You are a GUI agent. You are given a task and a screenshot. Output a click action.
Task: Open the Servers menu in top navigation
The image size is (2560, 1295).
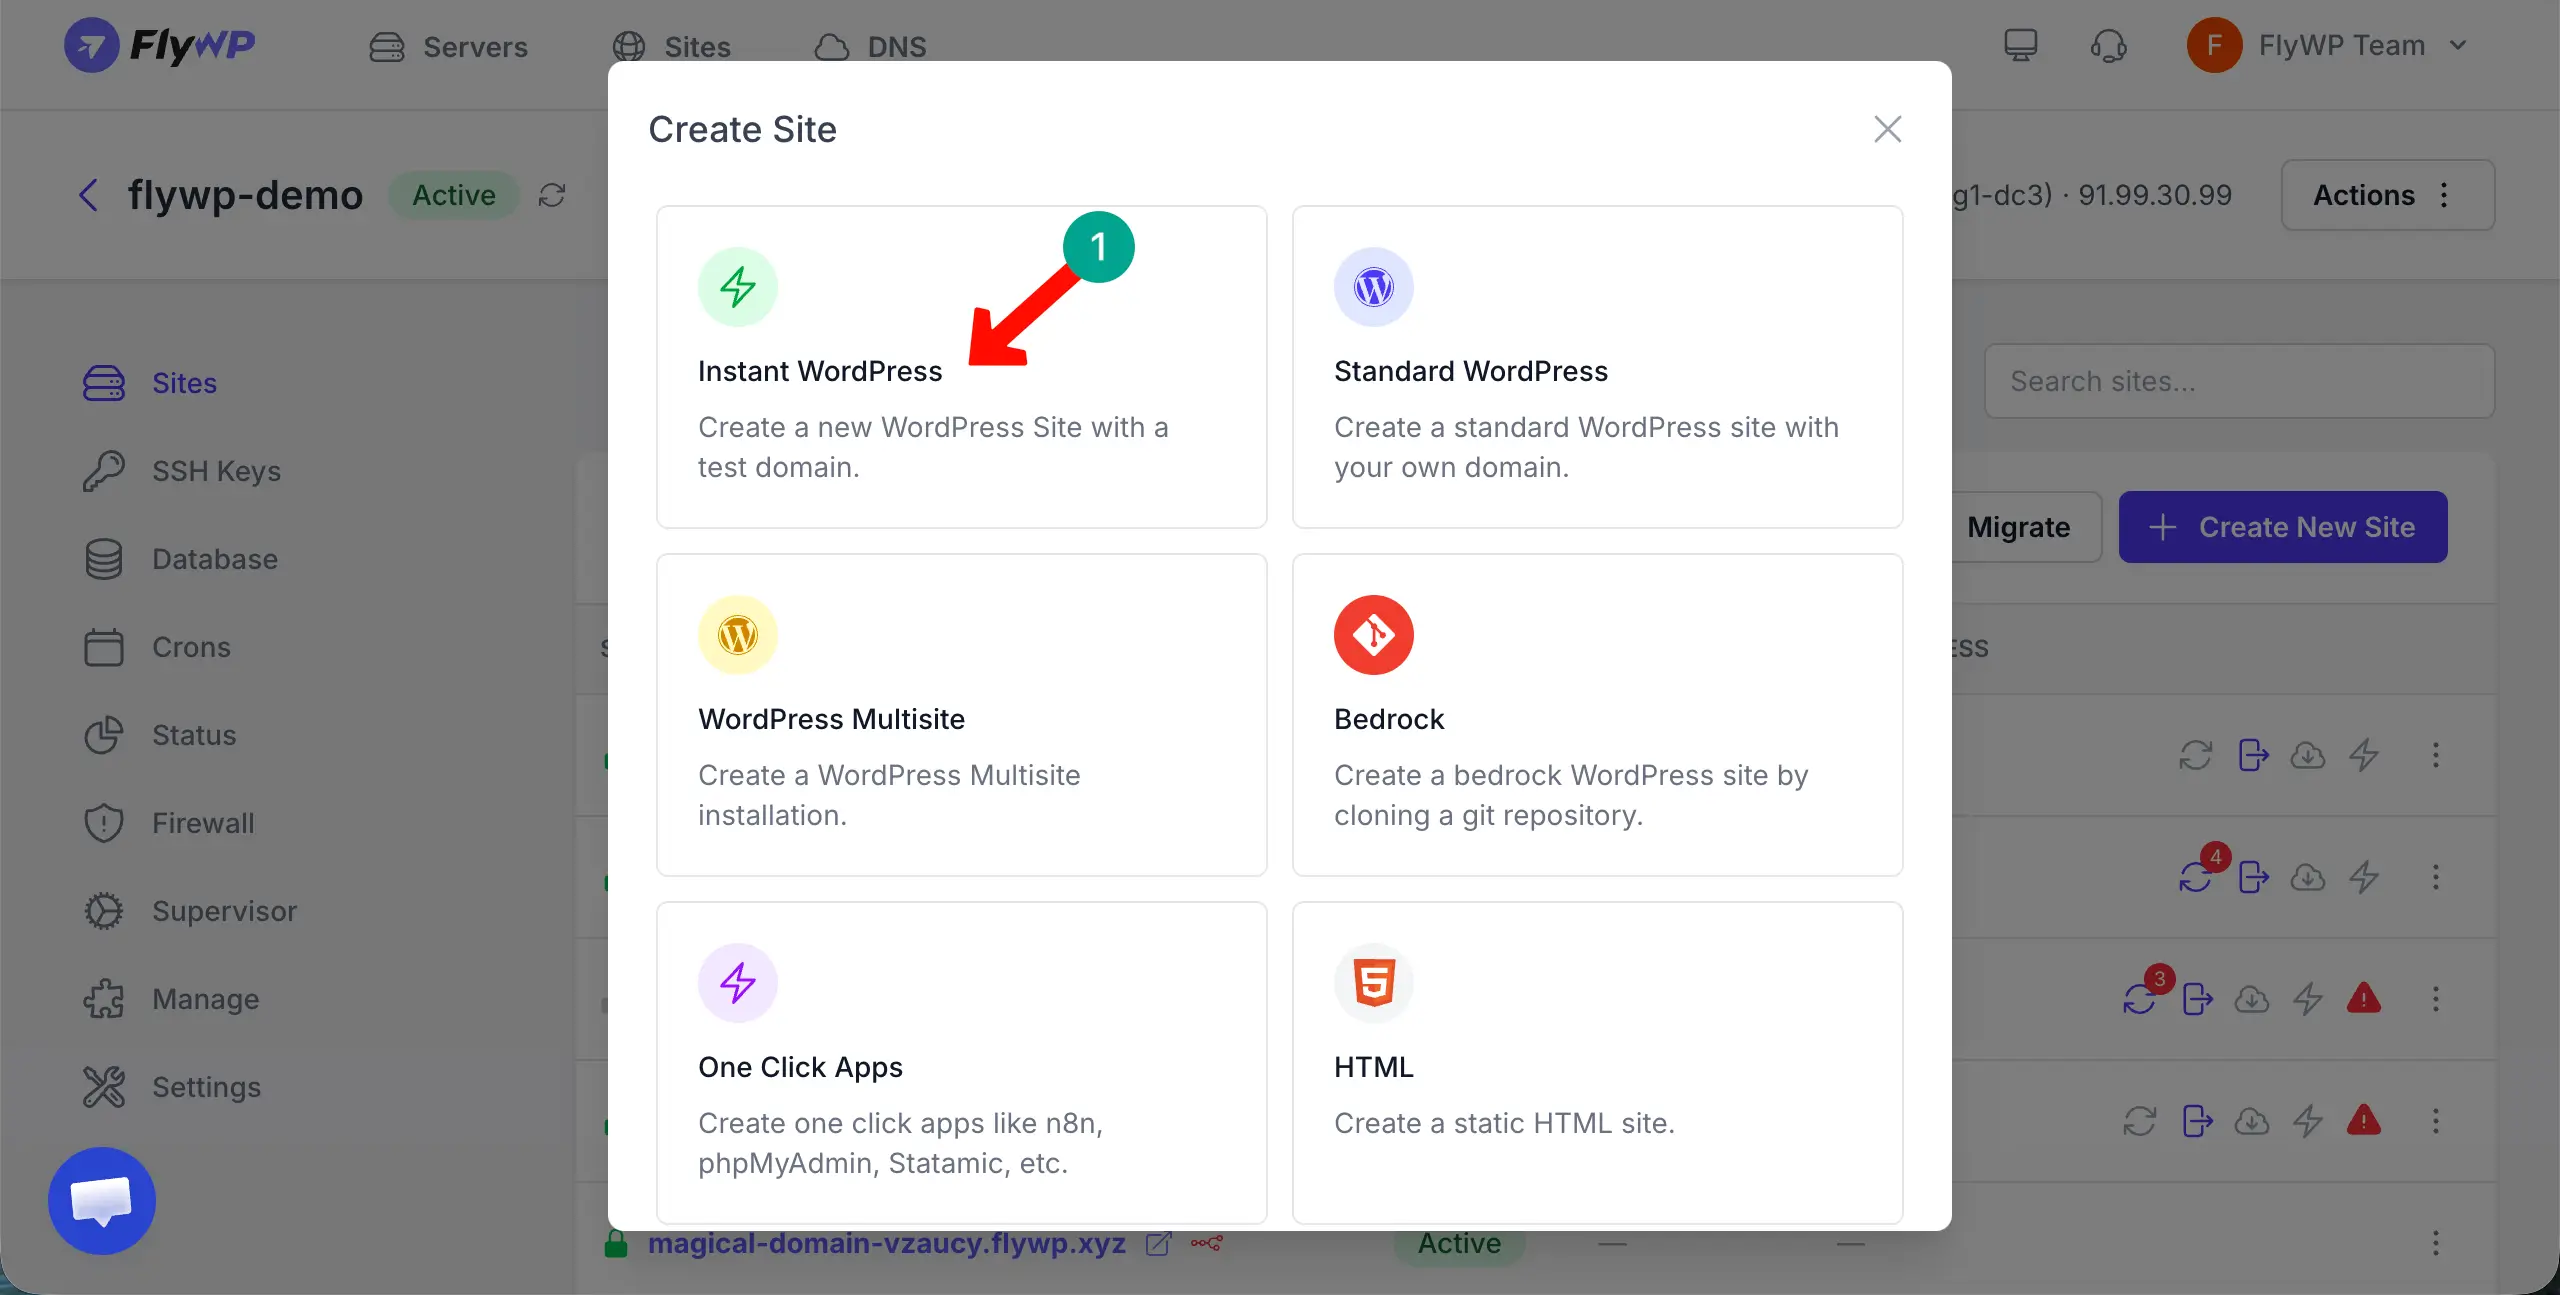(x=448, y=46)
